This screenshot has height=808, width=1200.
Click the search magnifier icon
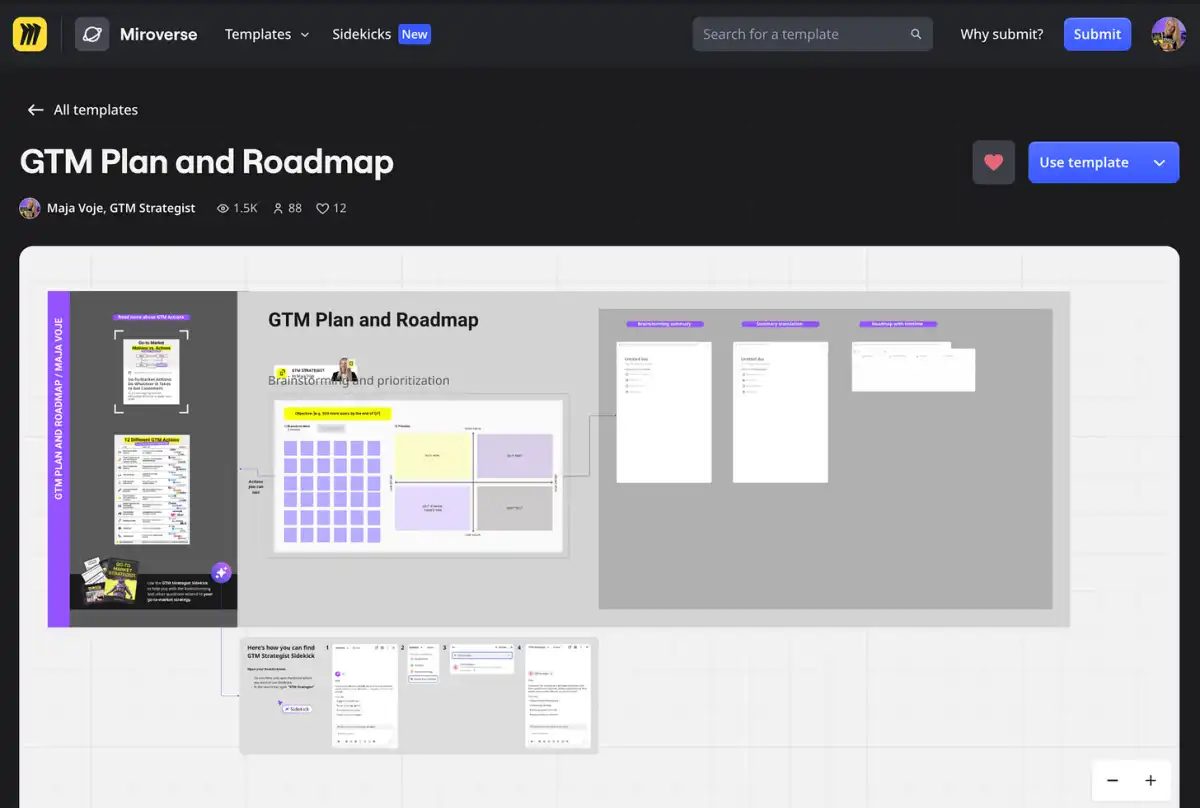click(916, 34)
